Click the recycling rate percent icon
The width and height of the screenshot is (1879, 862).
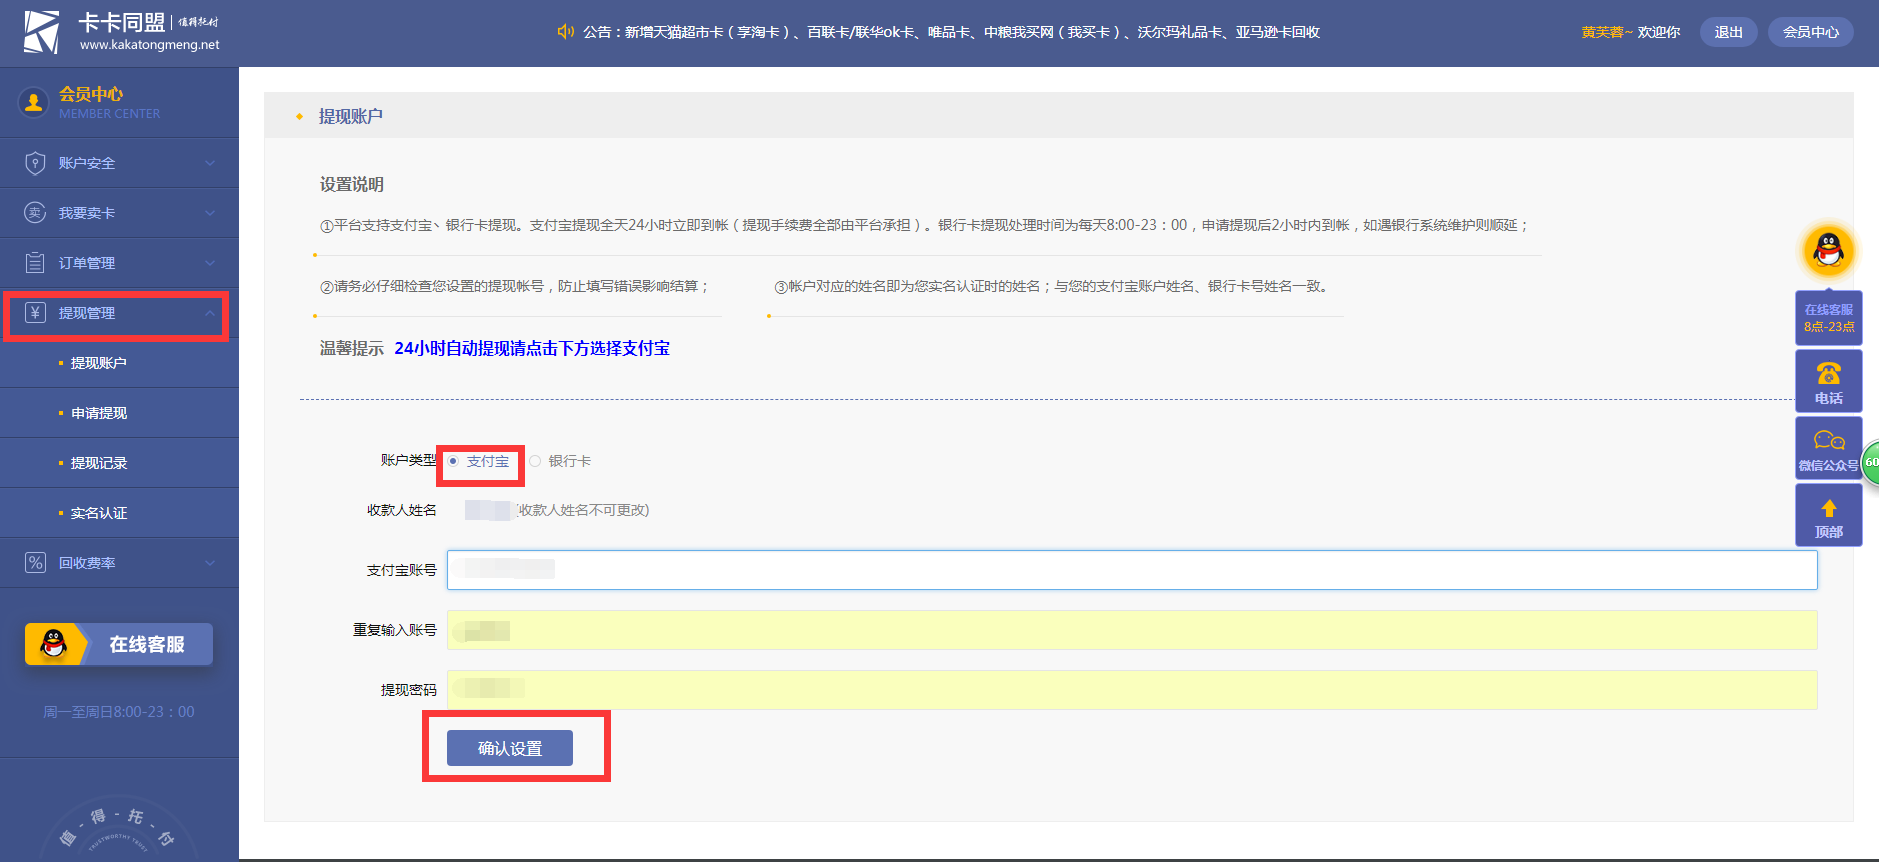click(35, 563)
